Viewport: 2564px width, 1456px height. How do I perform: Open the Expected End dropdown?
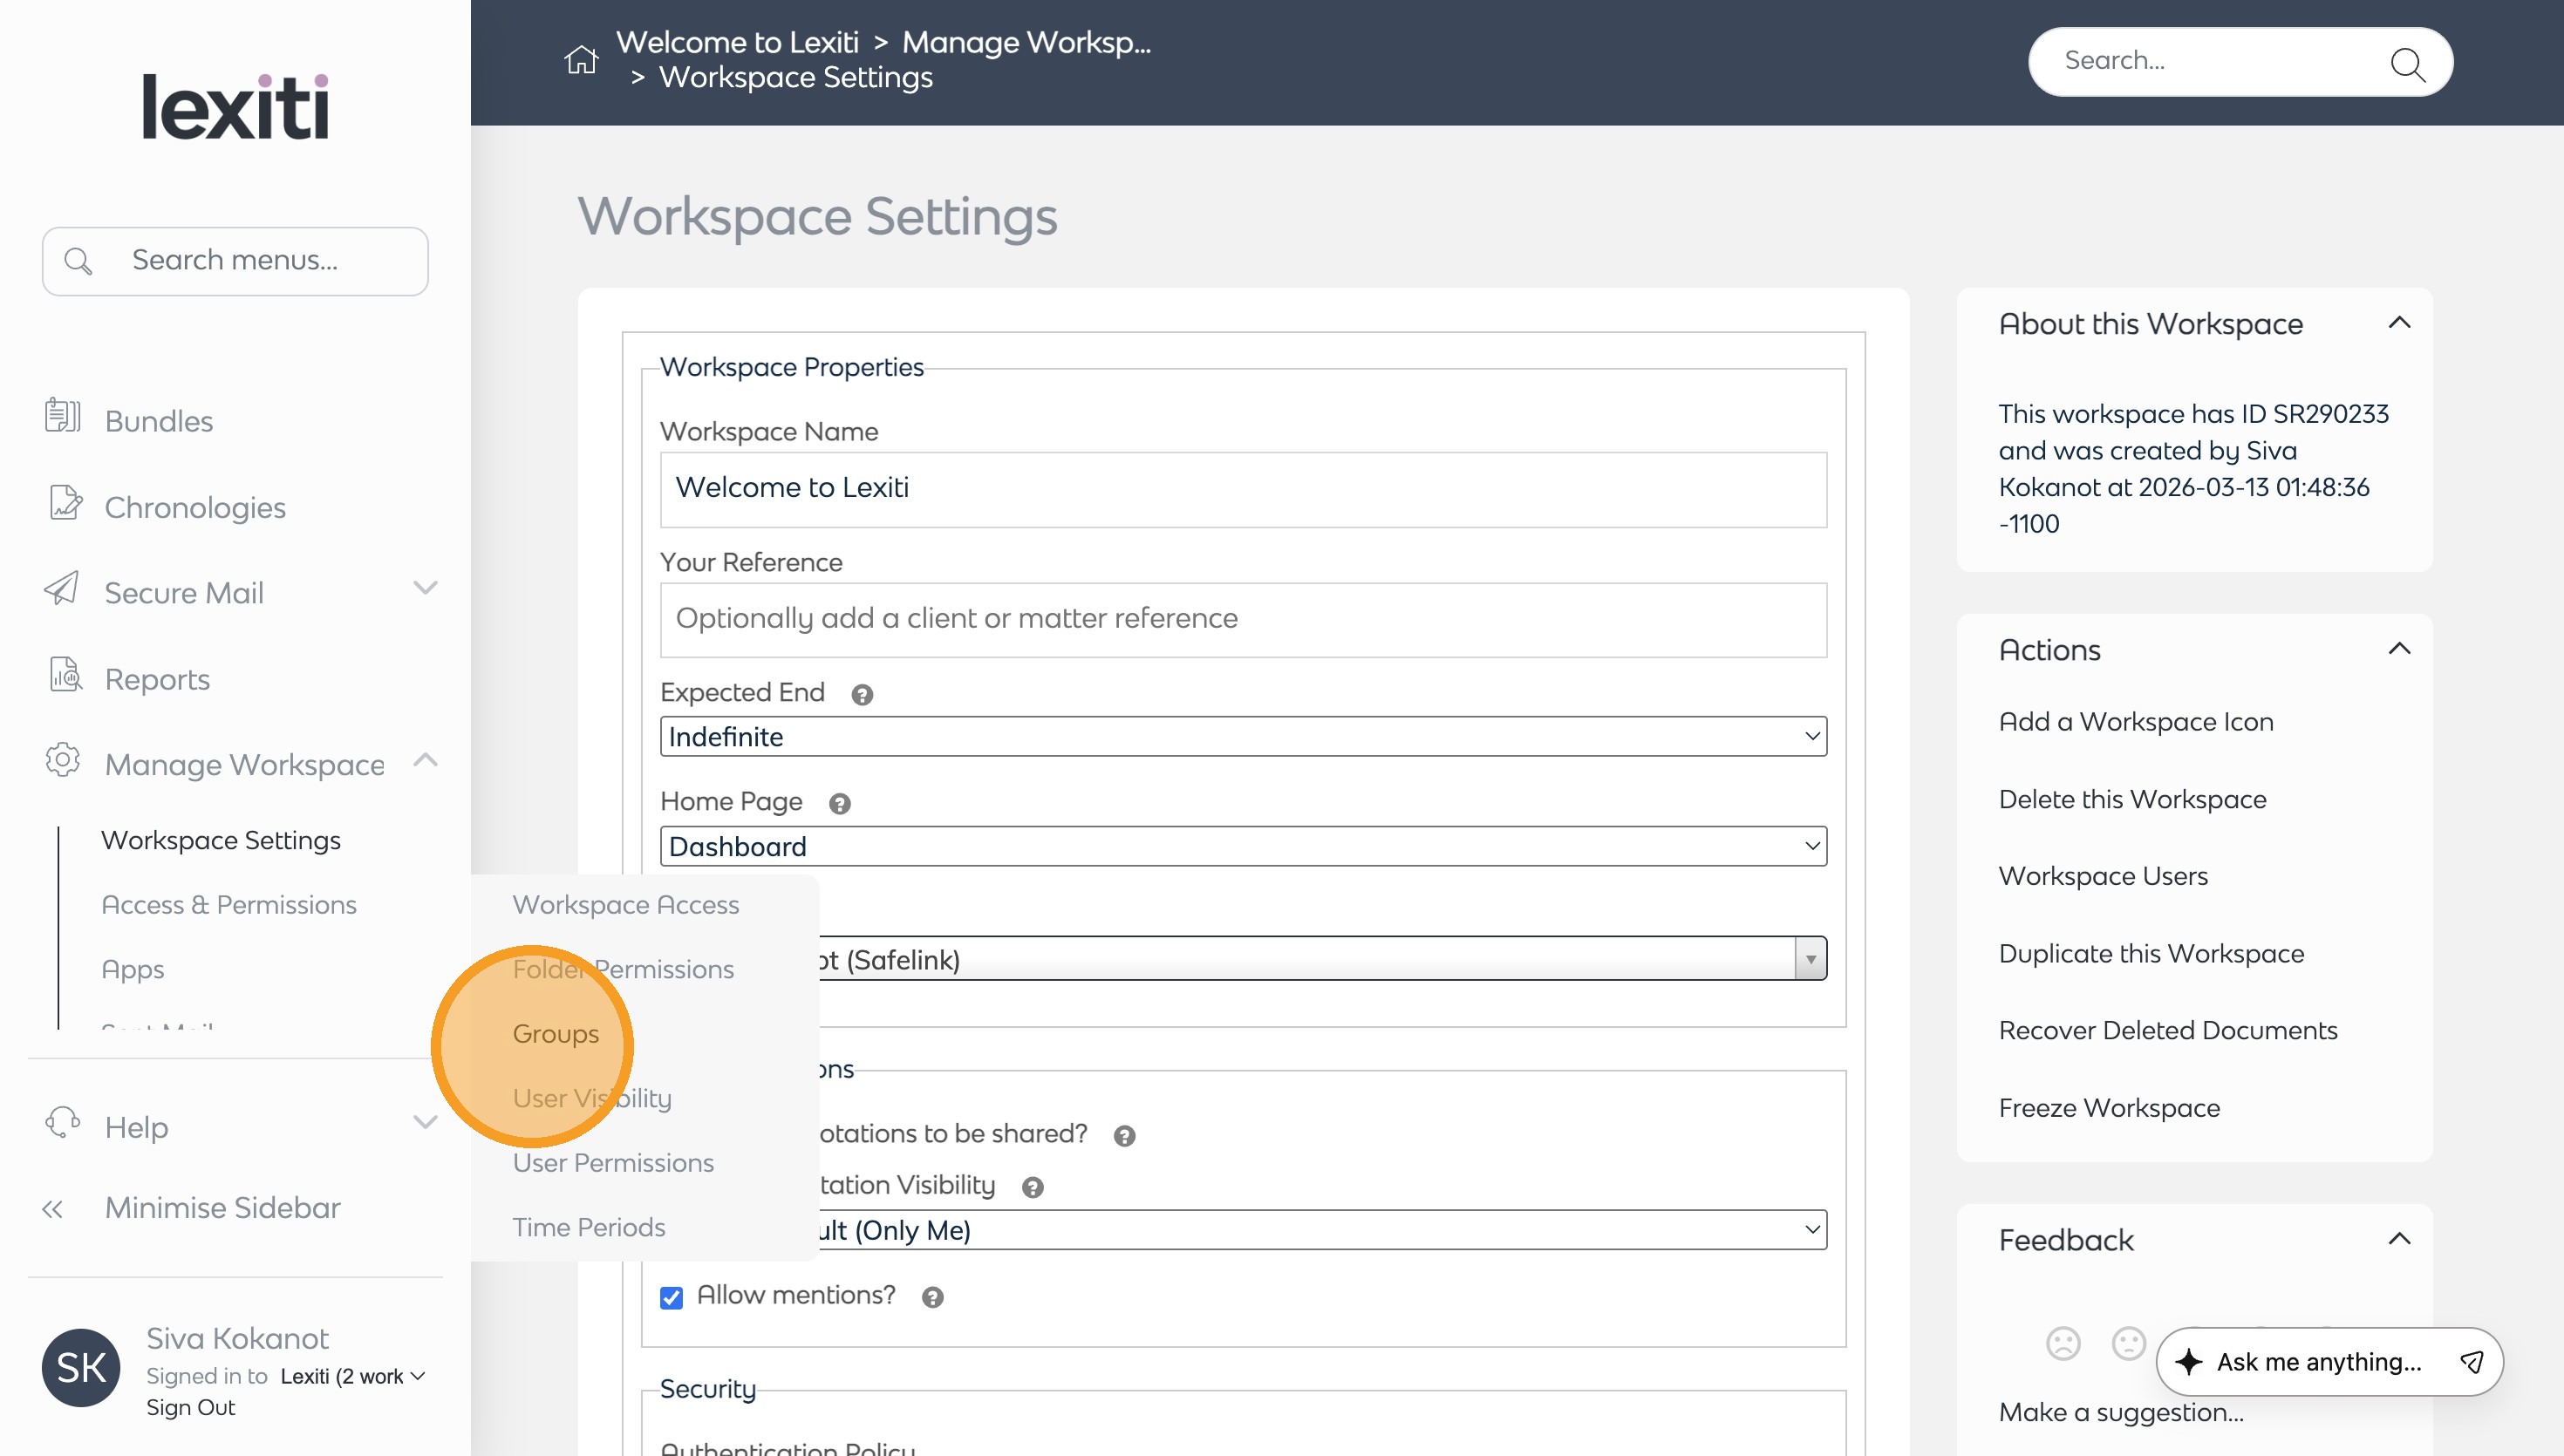[x=1243, y=736]
